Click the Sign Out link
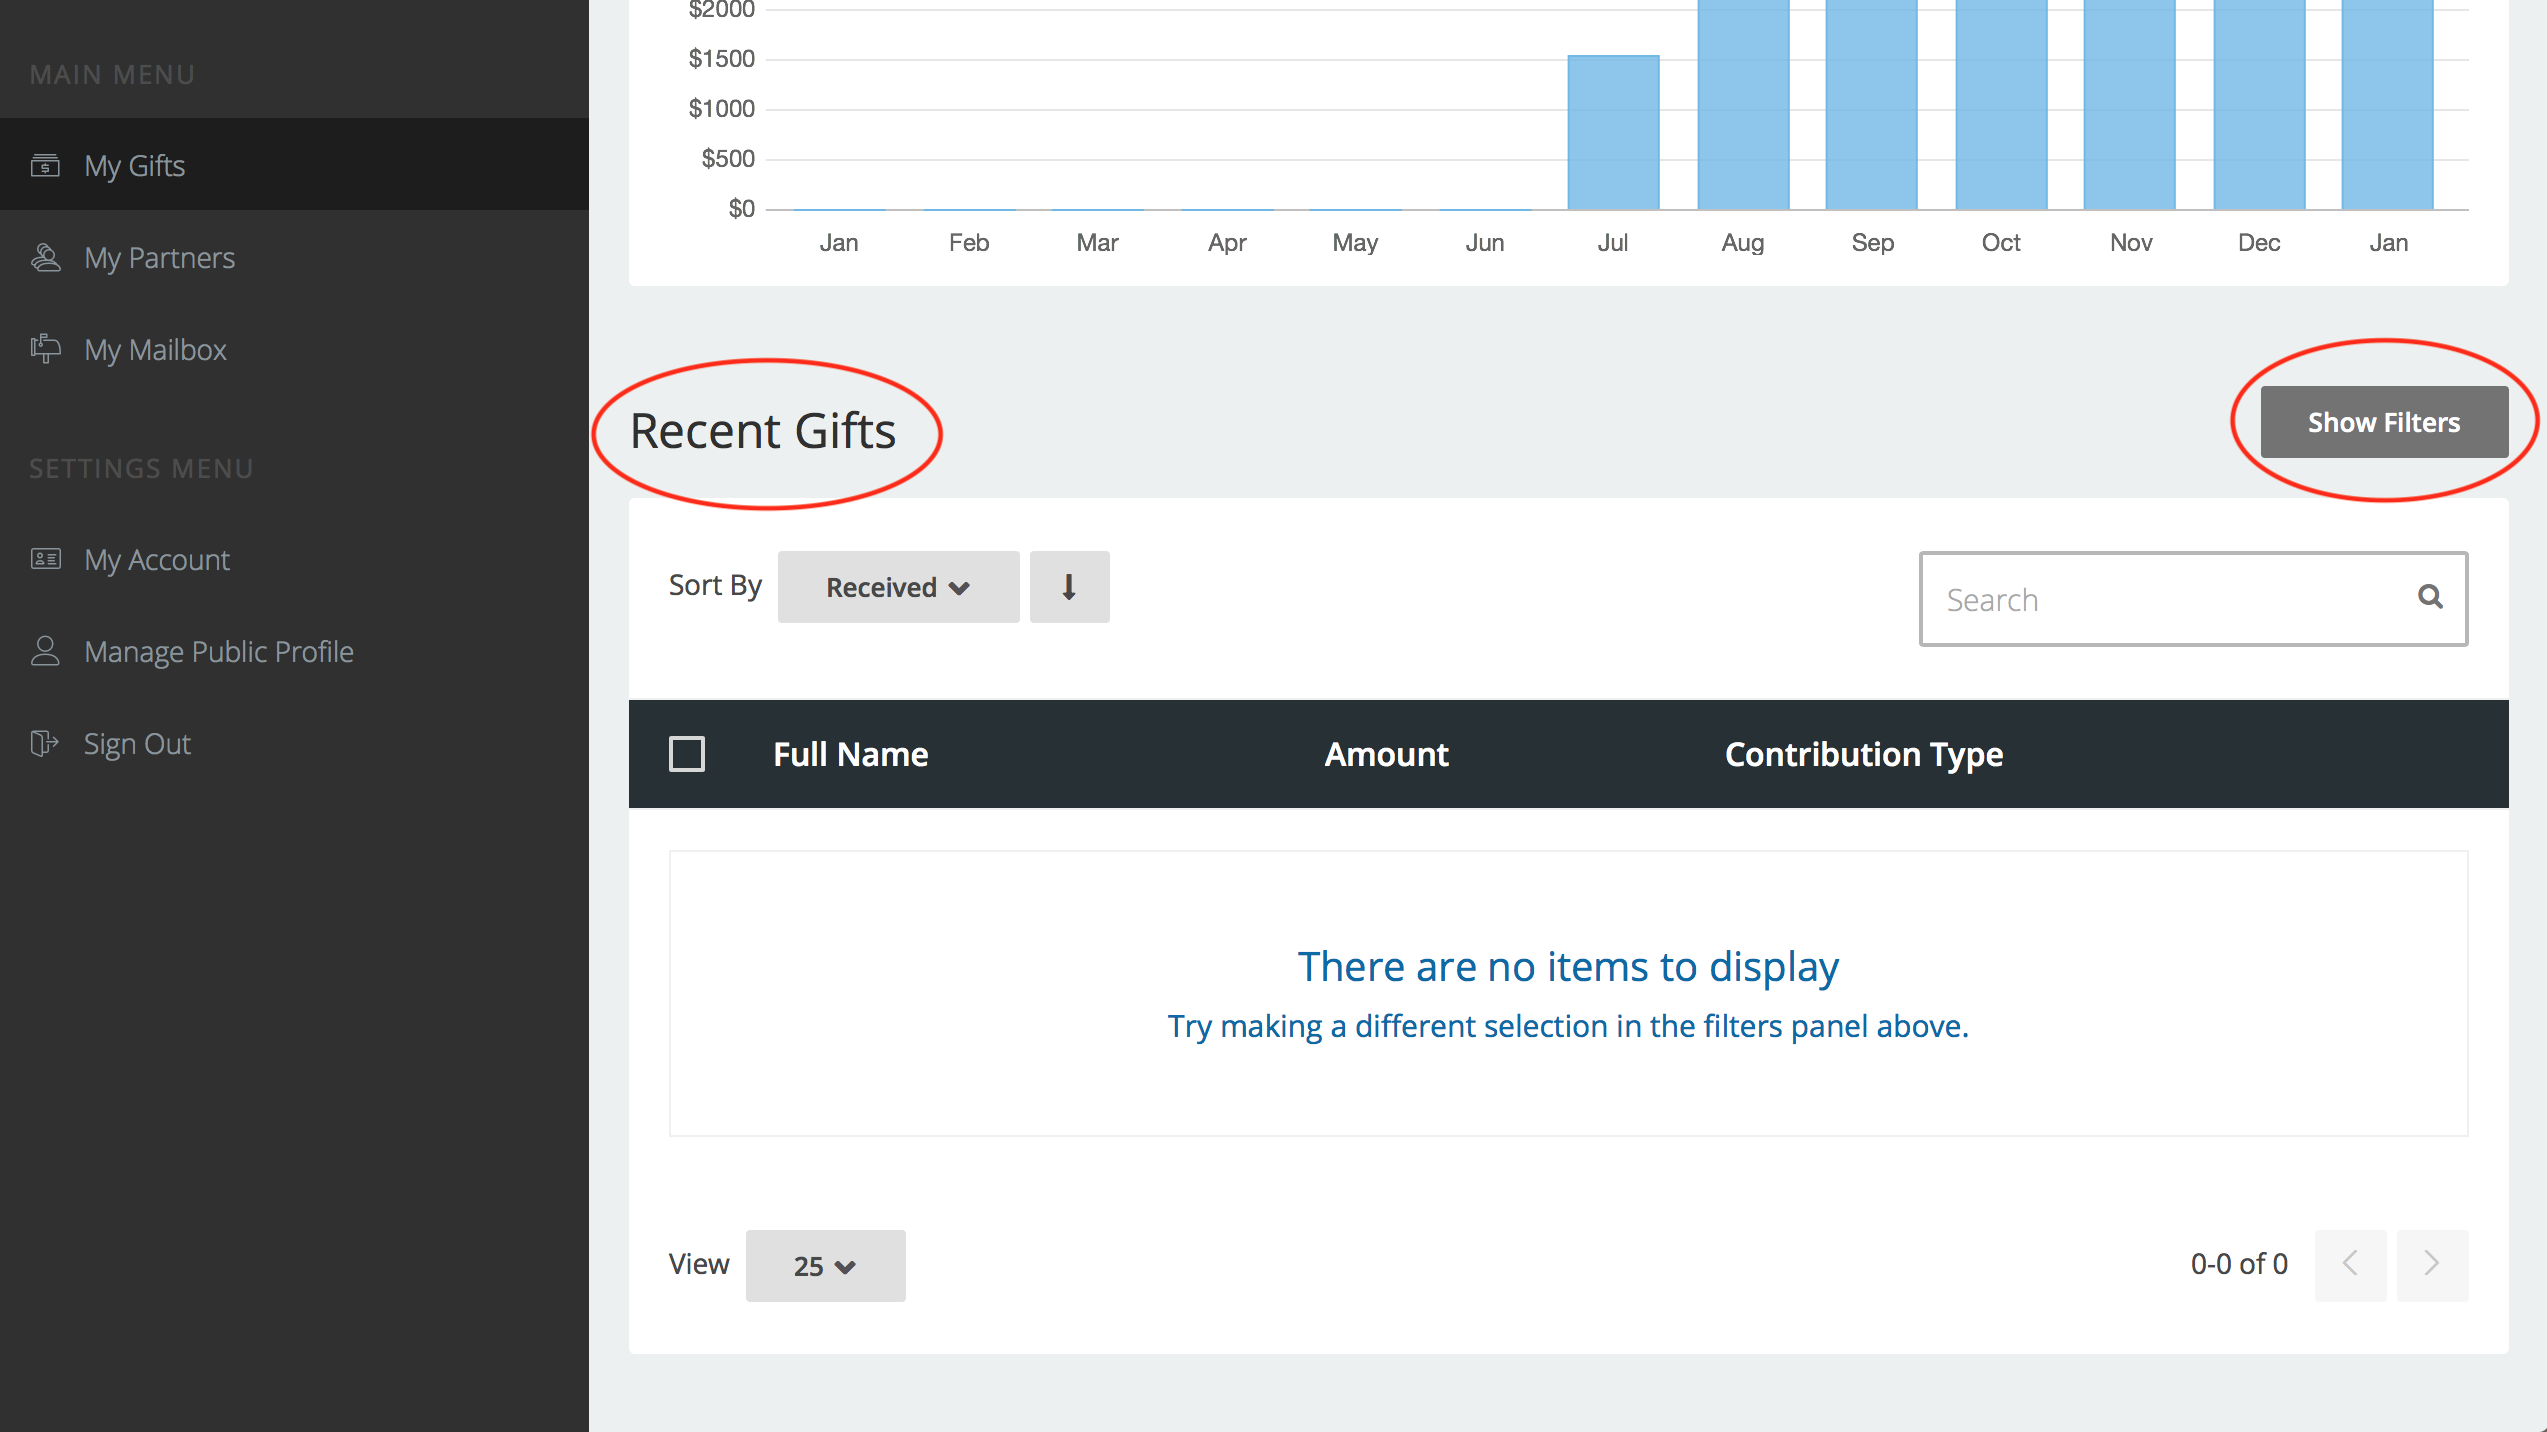2547x1432 pixels. coord(137,744)
